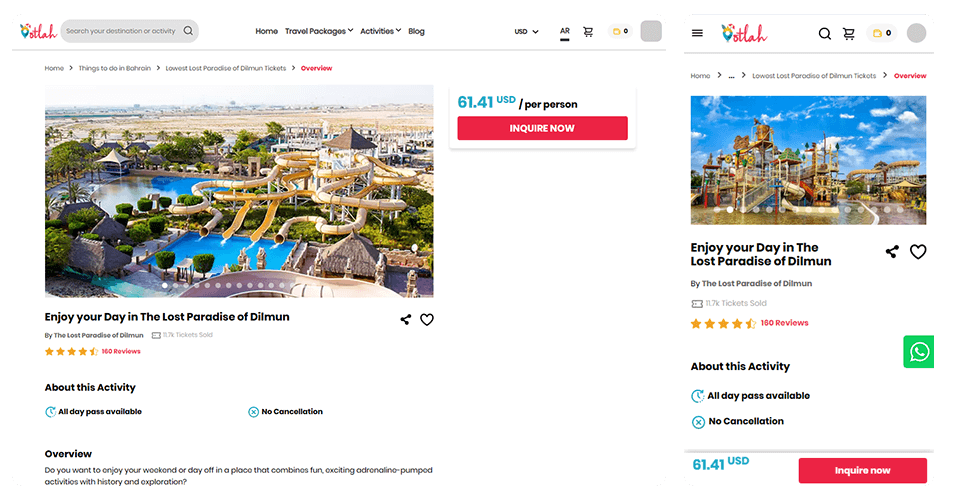Click the search magnifier in desktop search bar
This screenshot has width=960, height=500.
click(x=188, y=31)
